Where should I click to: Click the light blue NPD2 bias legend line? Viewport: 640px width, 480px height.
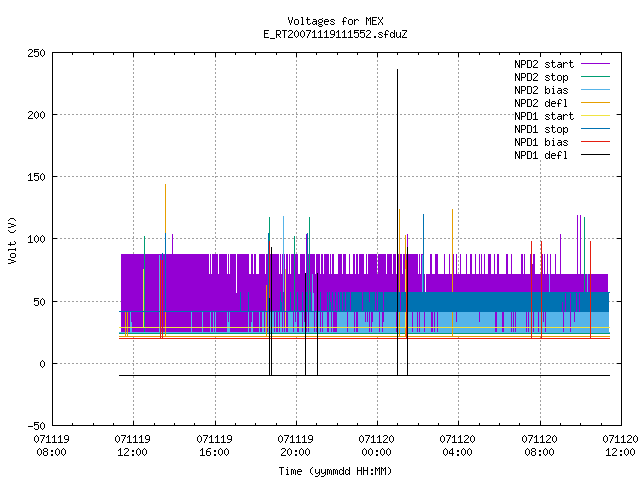pyautogui.click(x=595, y=90)
